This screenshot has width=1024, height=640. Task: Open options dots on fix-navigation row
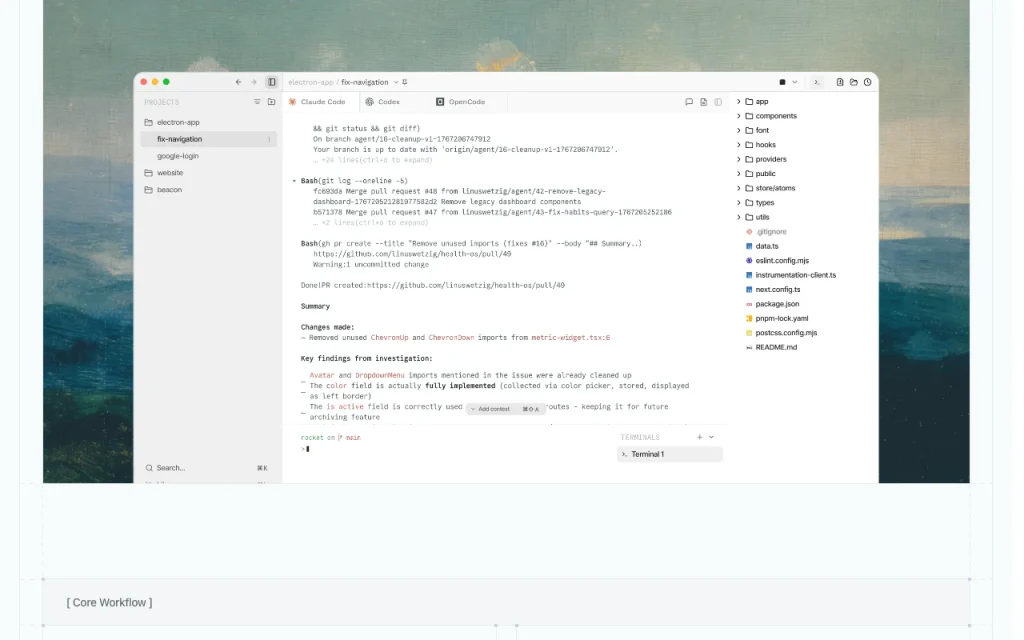pyautogui.click(x=269, y=139)
